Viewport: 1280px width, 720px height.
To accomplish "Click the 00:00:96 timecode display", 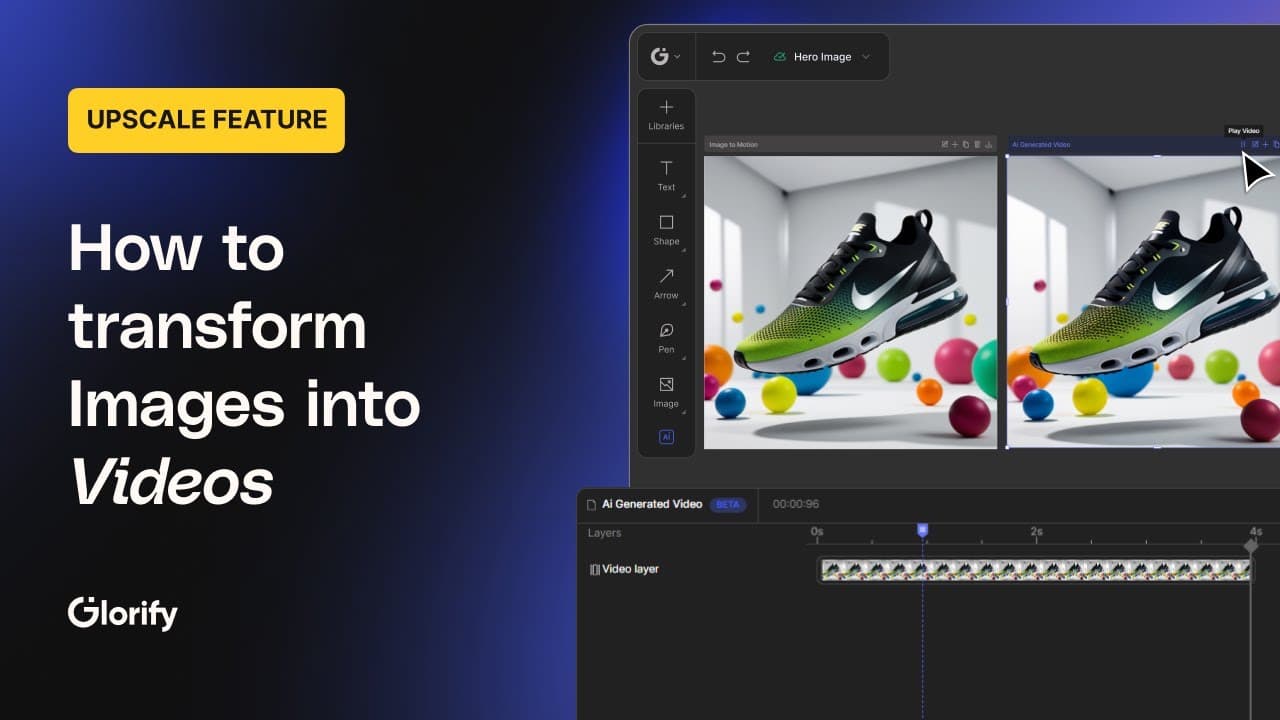I will pyautogui.click(x=796, y=504).
